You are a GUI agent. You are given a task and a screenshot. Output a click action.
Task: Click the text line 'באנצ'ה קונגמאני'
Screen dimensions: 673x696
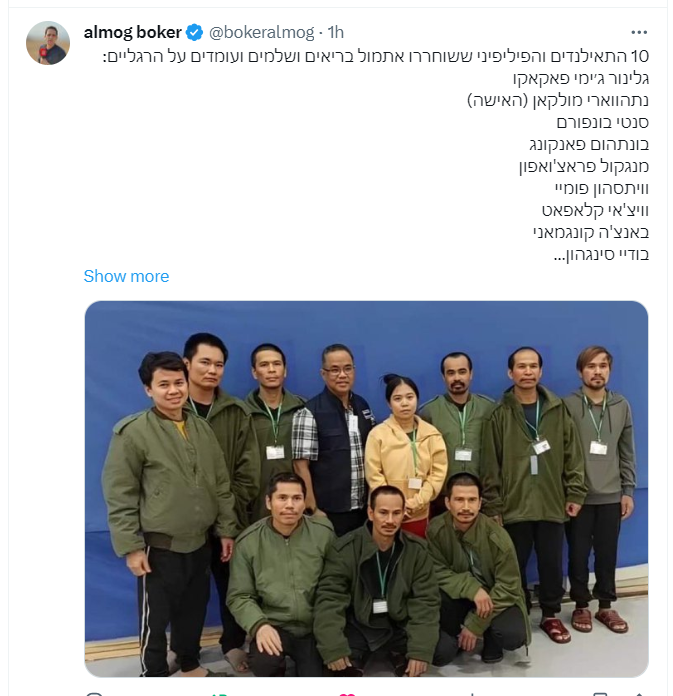[591, 233]
